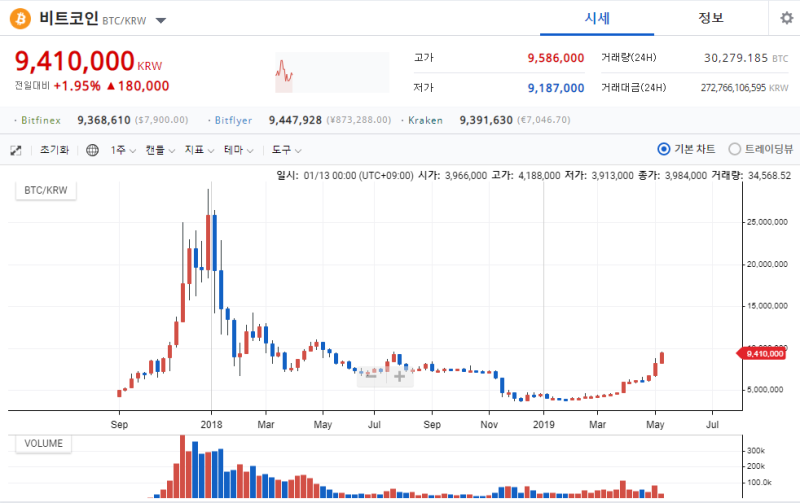The height and width of the screenshot is (503, 800).
Task: Click the 2018 time axis label
Action: tap(211, 424)
